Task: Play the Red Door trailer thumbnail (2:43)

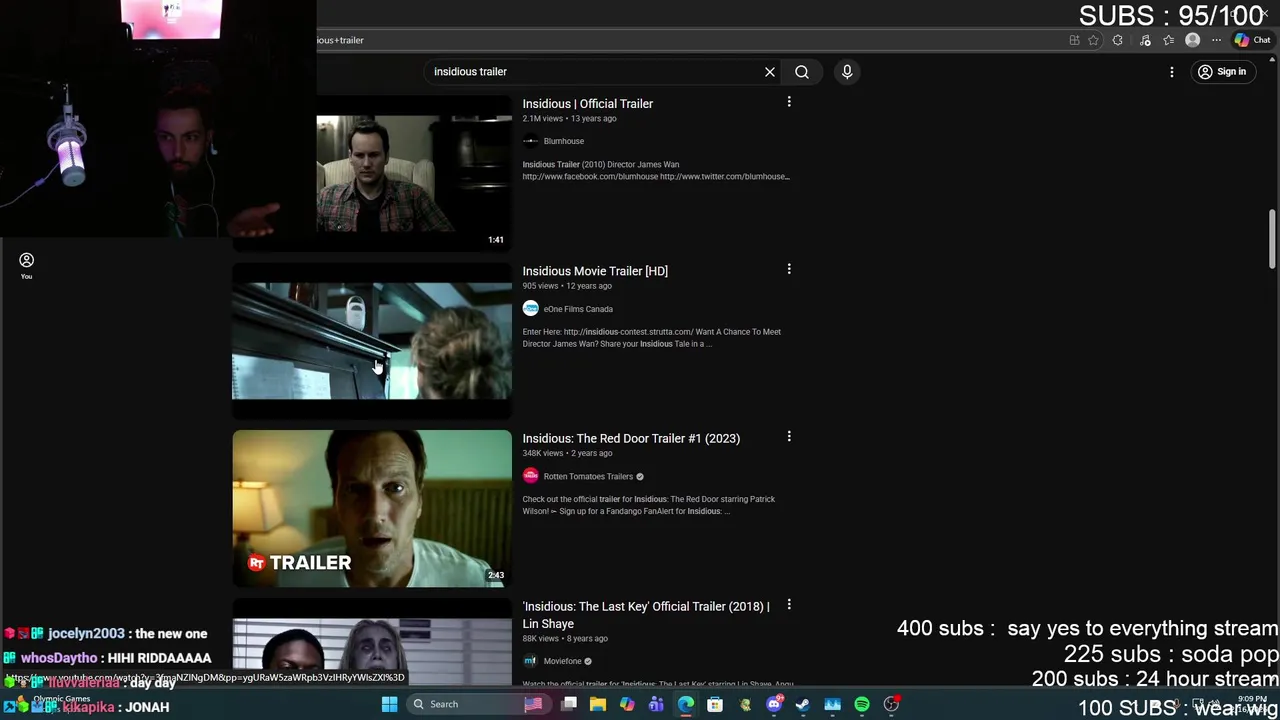Action: point(372,508)
